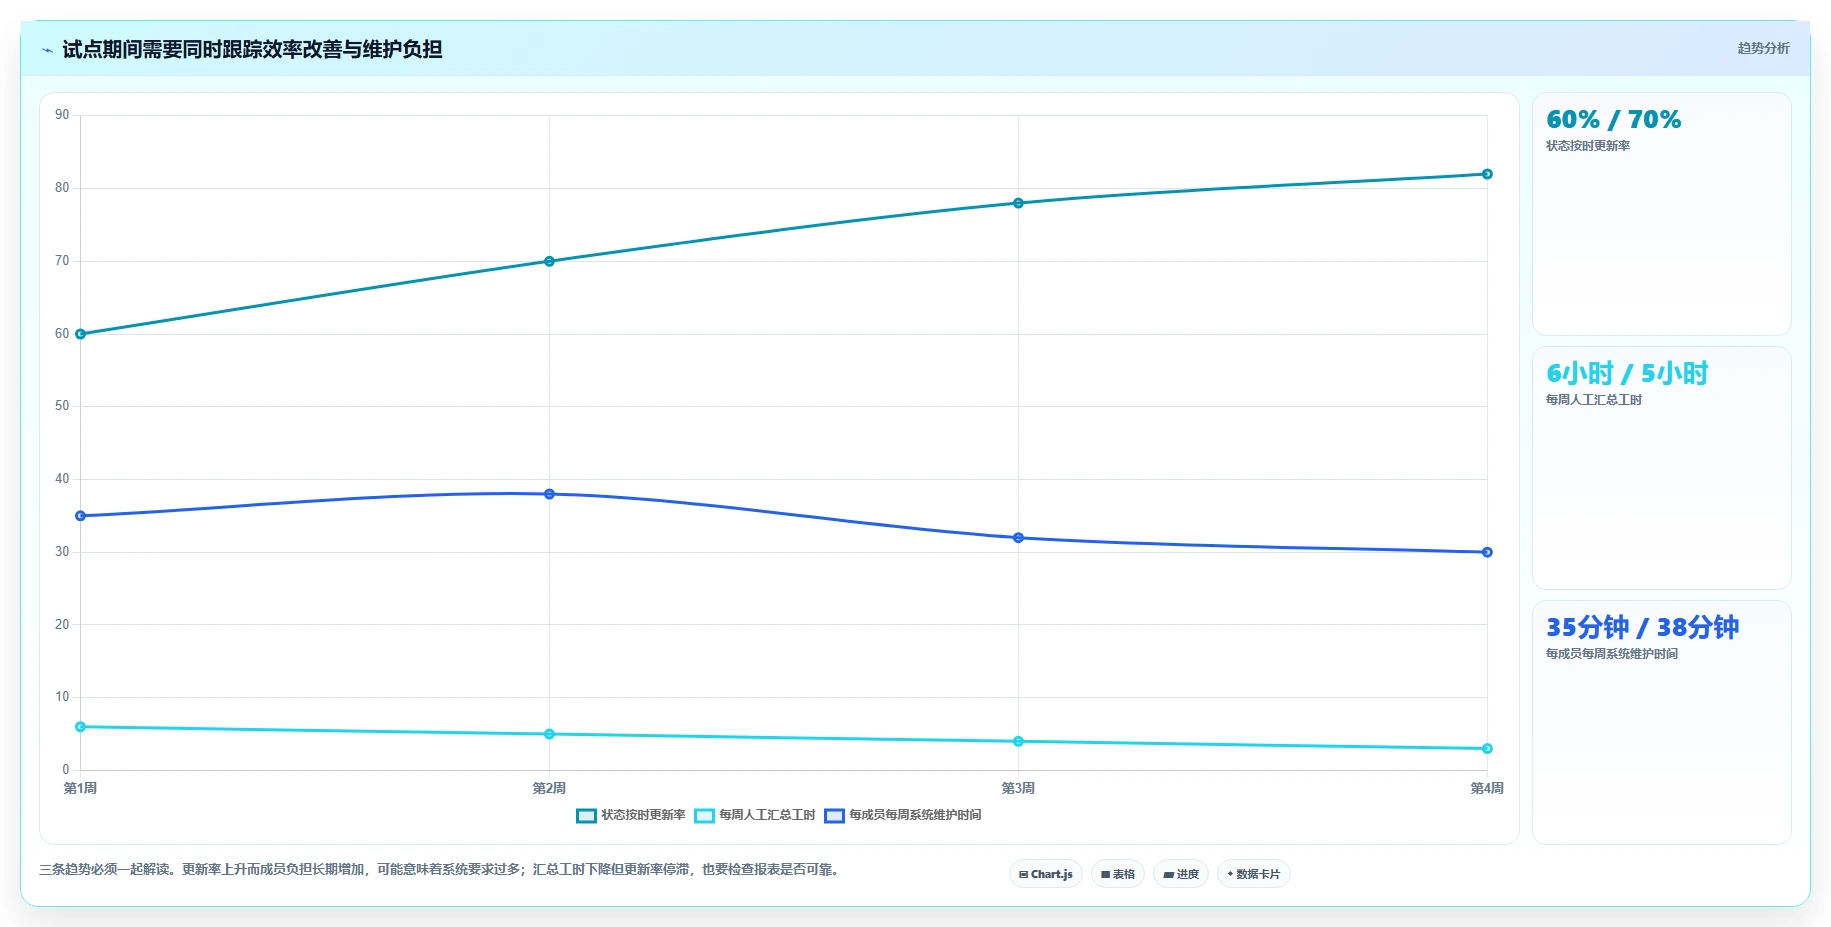Click the Chart.js chip
The image size is (1831, 927).
point(1046,874)
